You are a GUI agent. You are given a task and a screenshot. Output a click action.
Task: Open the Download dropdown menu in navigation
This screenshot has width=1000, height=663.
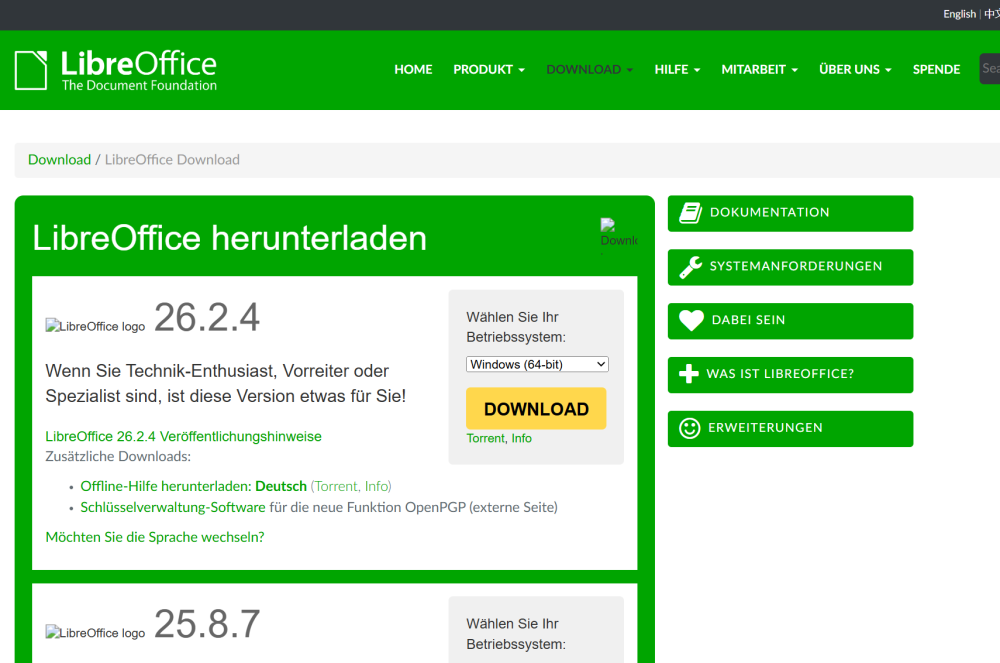pos(590,69)
